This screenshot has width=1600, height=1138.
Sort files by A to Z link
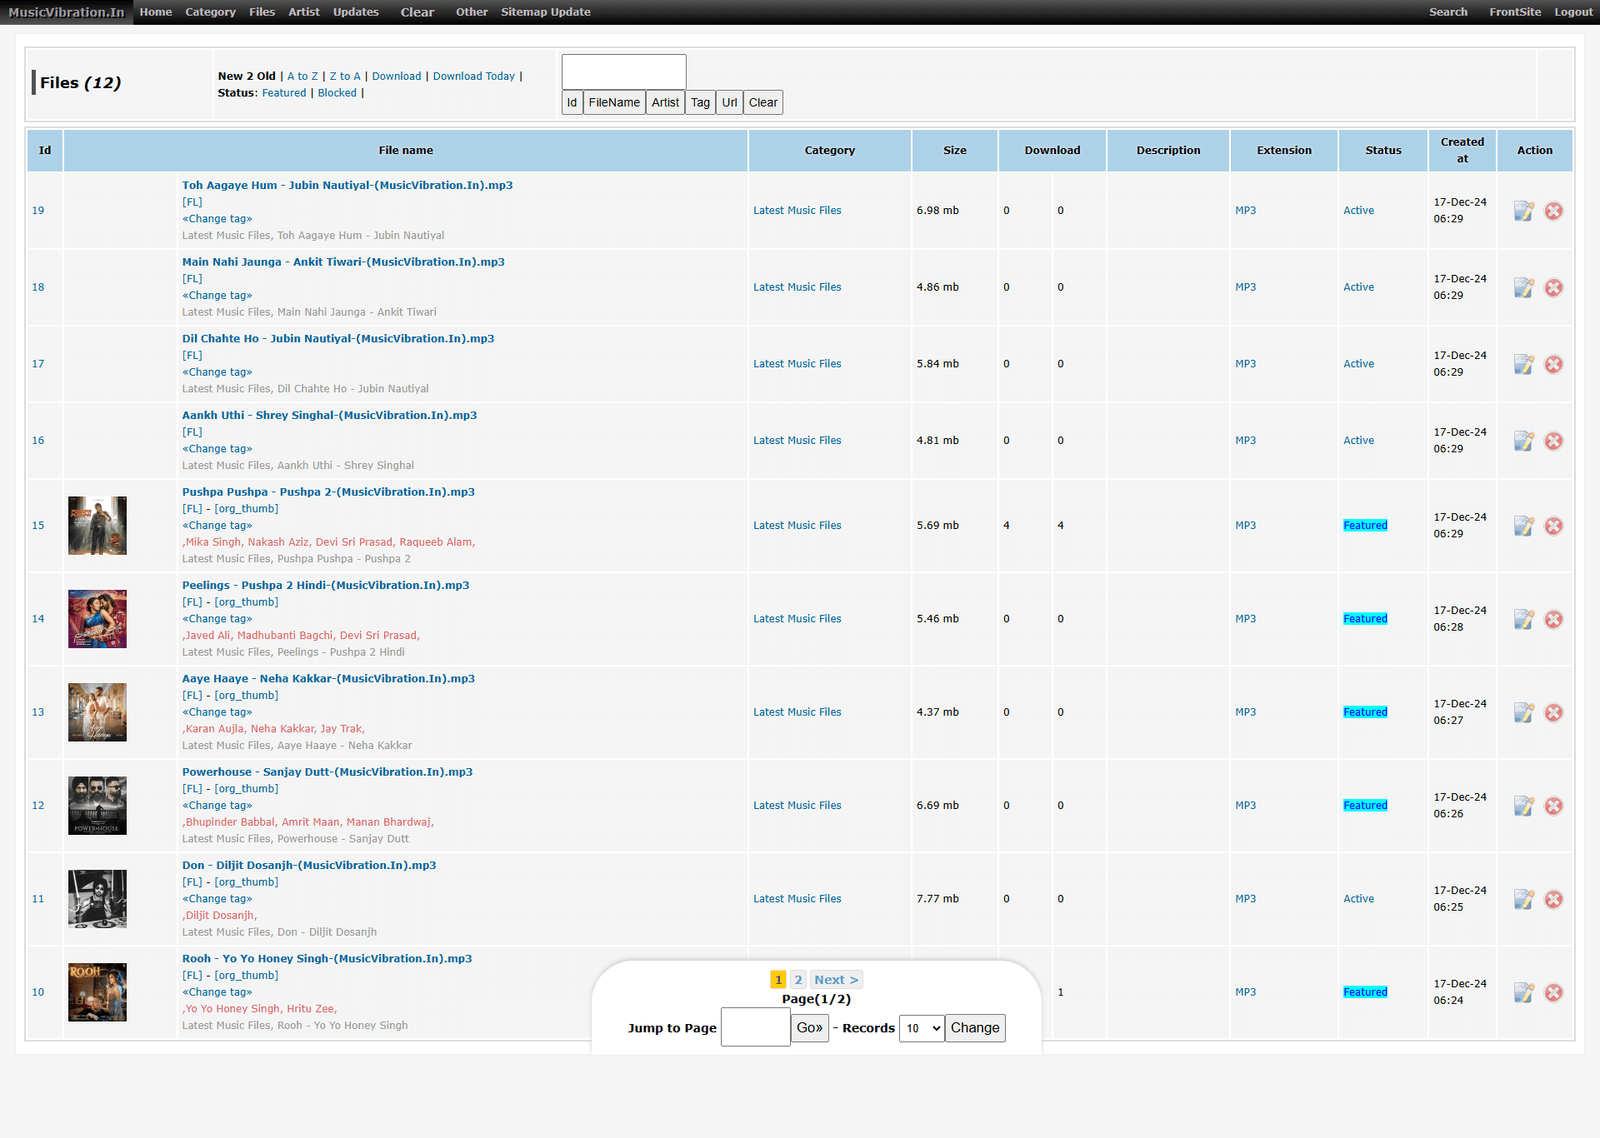tap(302, 76)
